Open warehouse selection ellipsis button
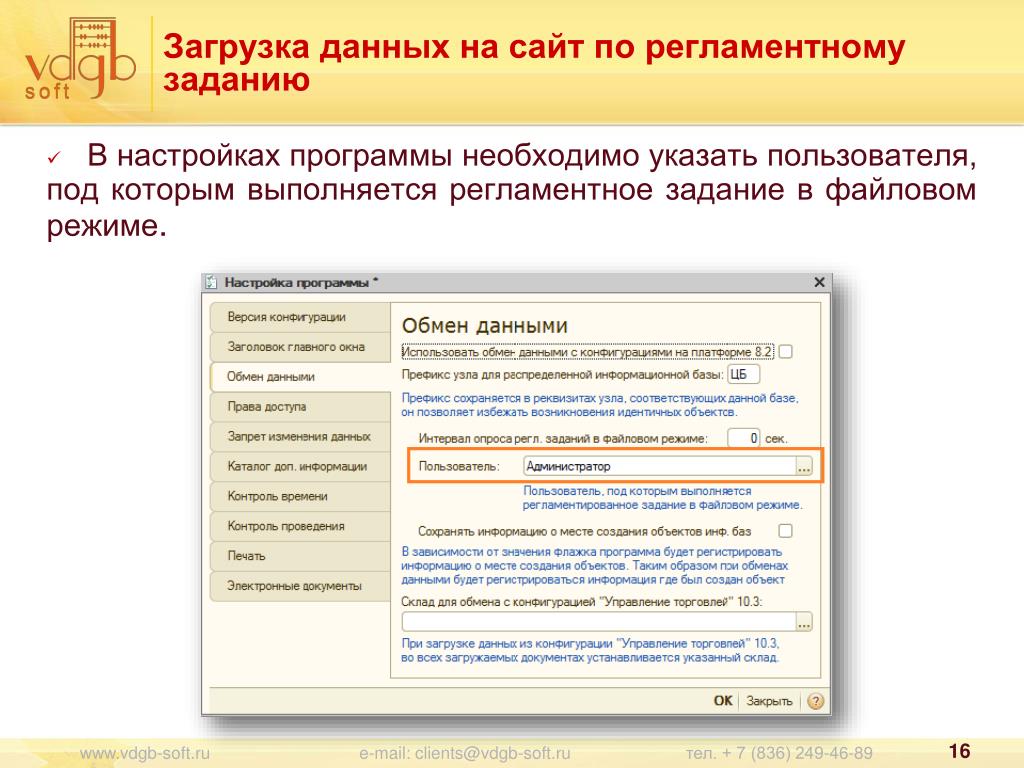This screenshot has height=768, width=1024. tap(804, 622)
